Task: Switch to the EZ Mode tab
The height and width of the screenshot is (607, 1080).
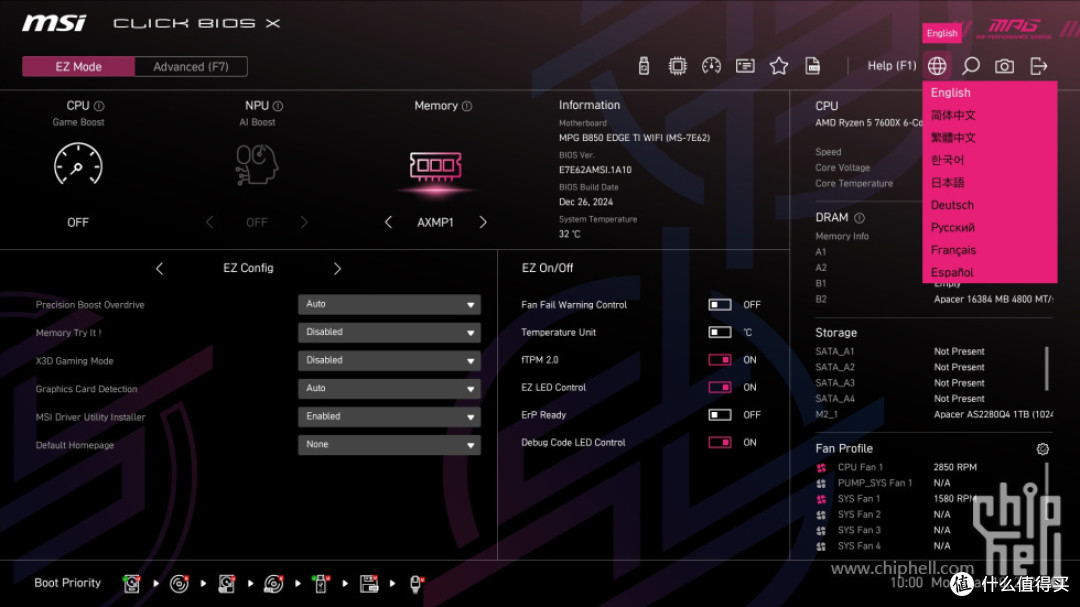Action: pyautogui.click(x=79, y=67)
